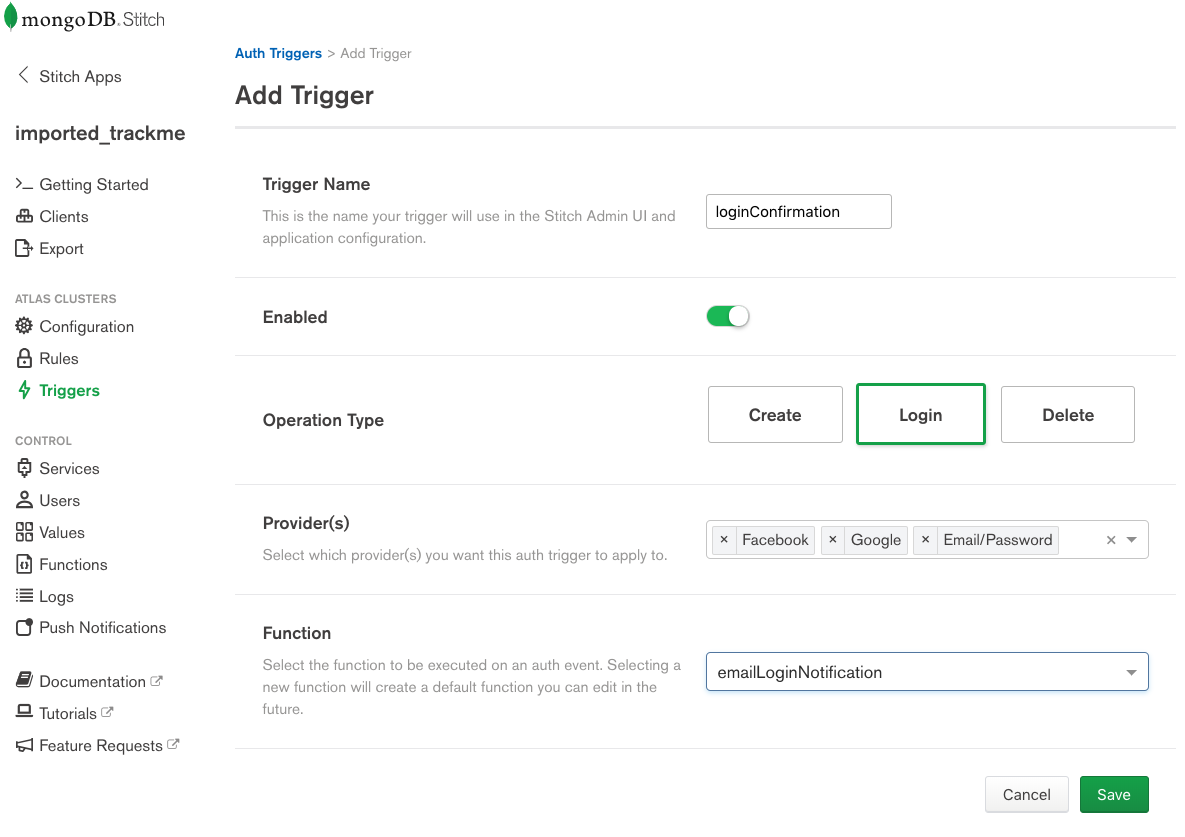1185x837 pixels.
Task: Click the Email/Password provider tag label
Action: coord(998,539)
